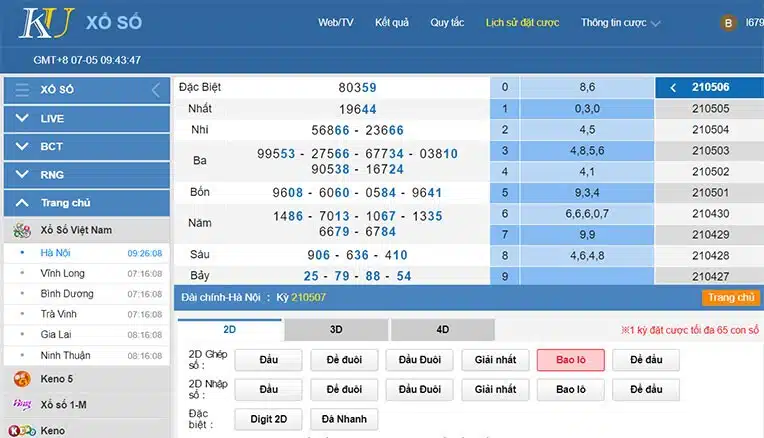
Task: Select Đề đuôi in 2D Ghép số row
Action: [344, 360]
